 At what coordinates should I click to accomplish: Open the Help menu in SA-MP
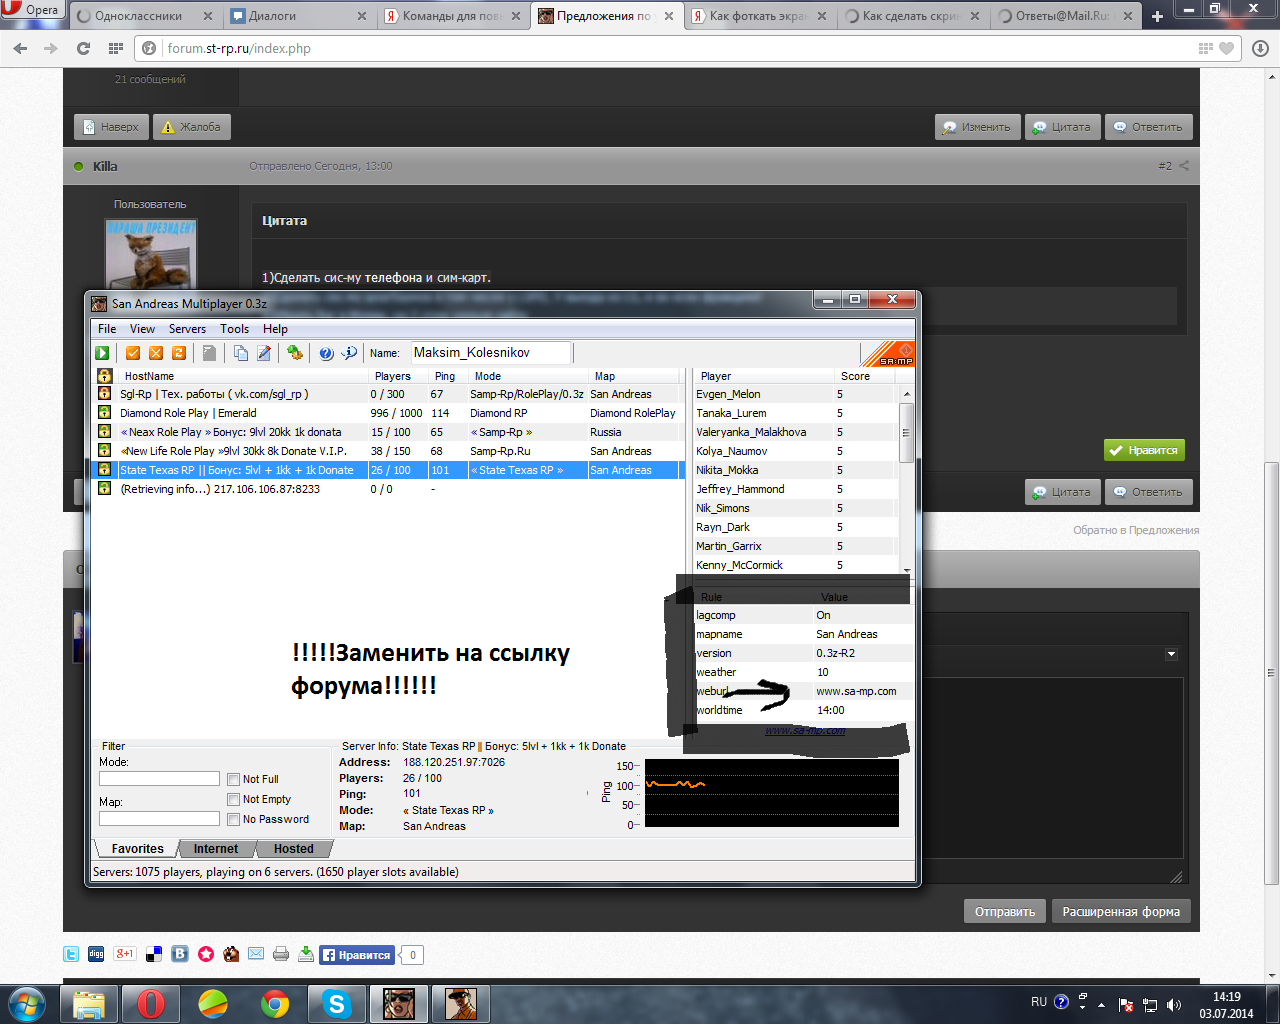click(x=275, y=329)
